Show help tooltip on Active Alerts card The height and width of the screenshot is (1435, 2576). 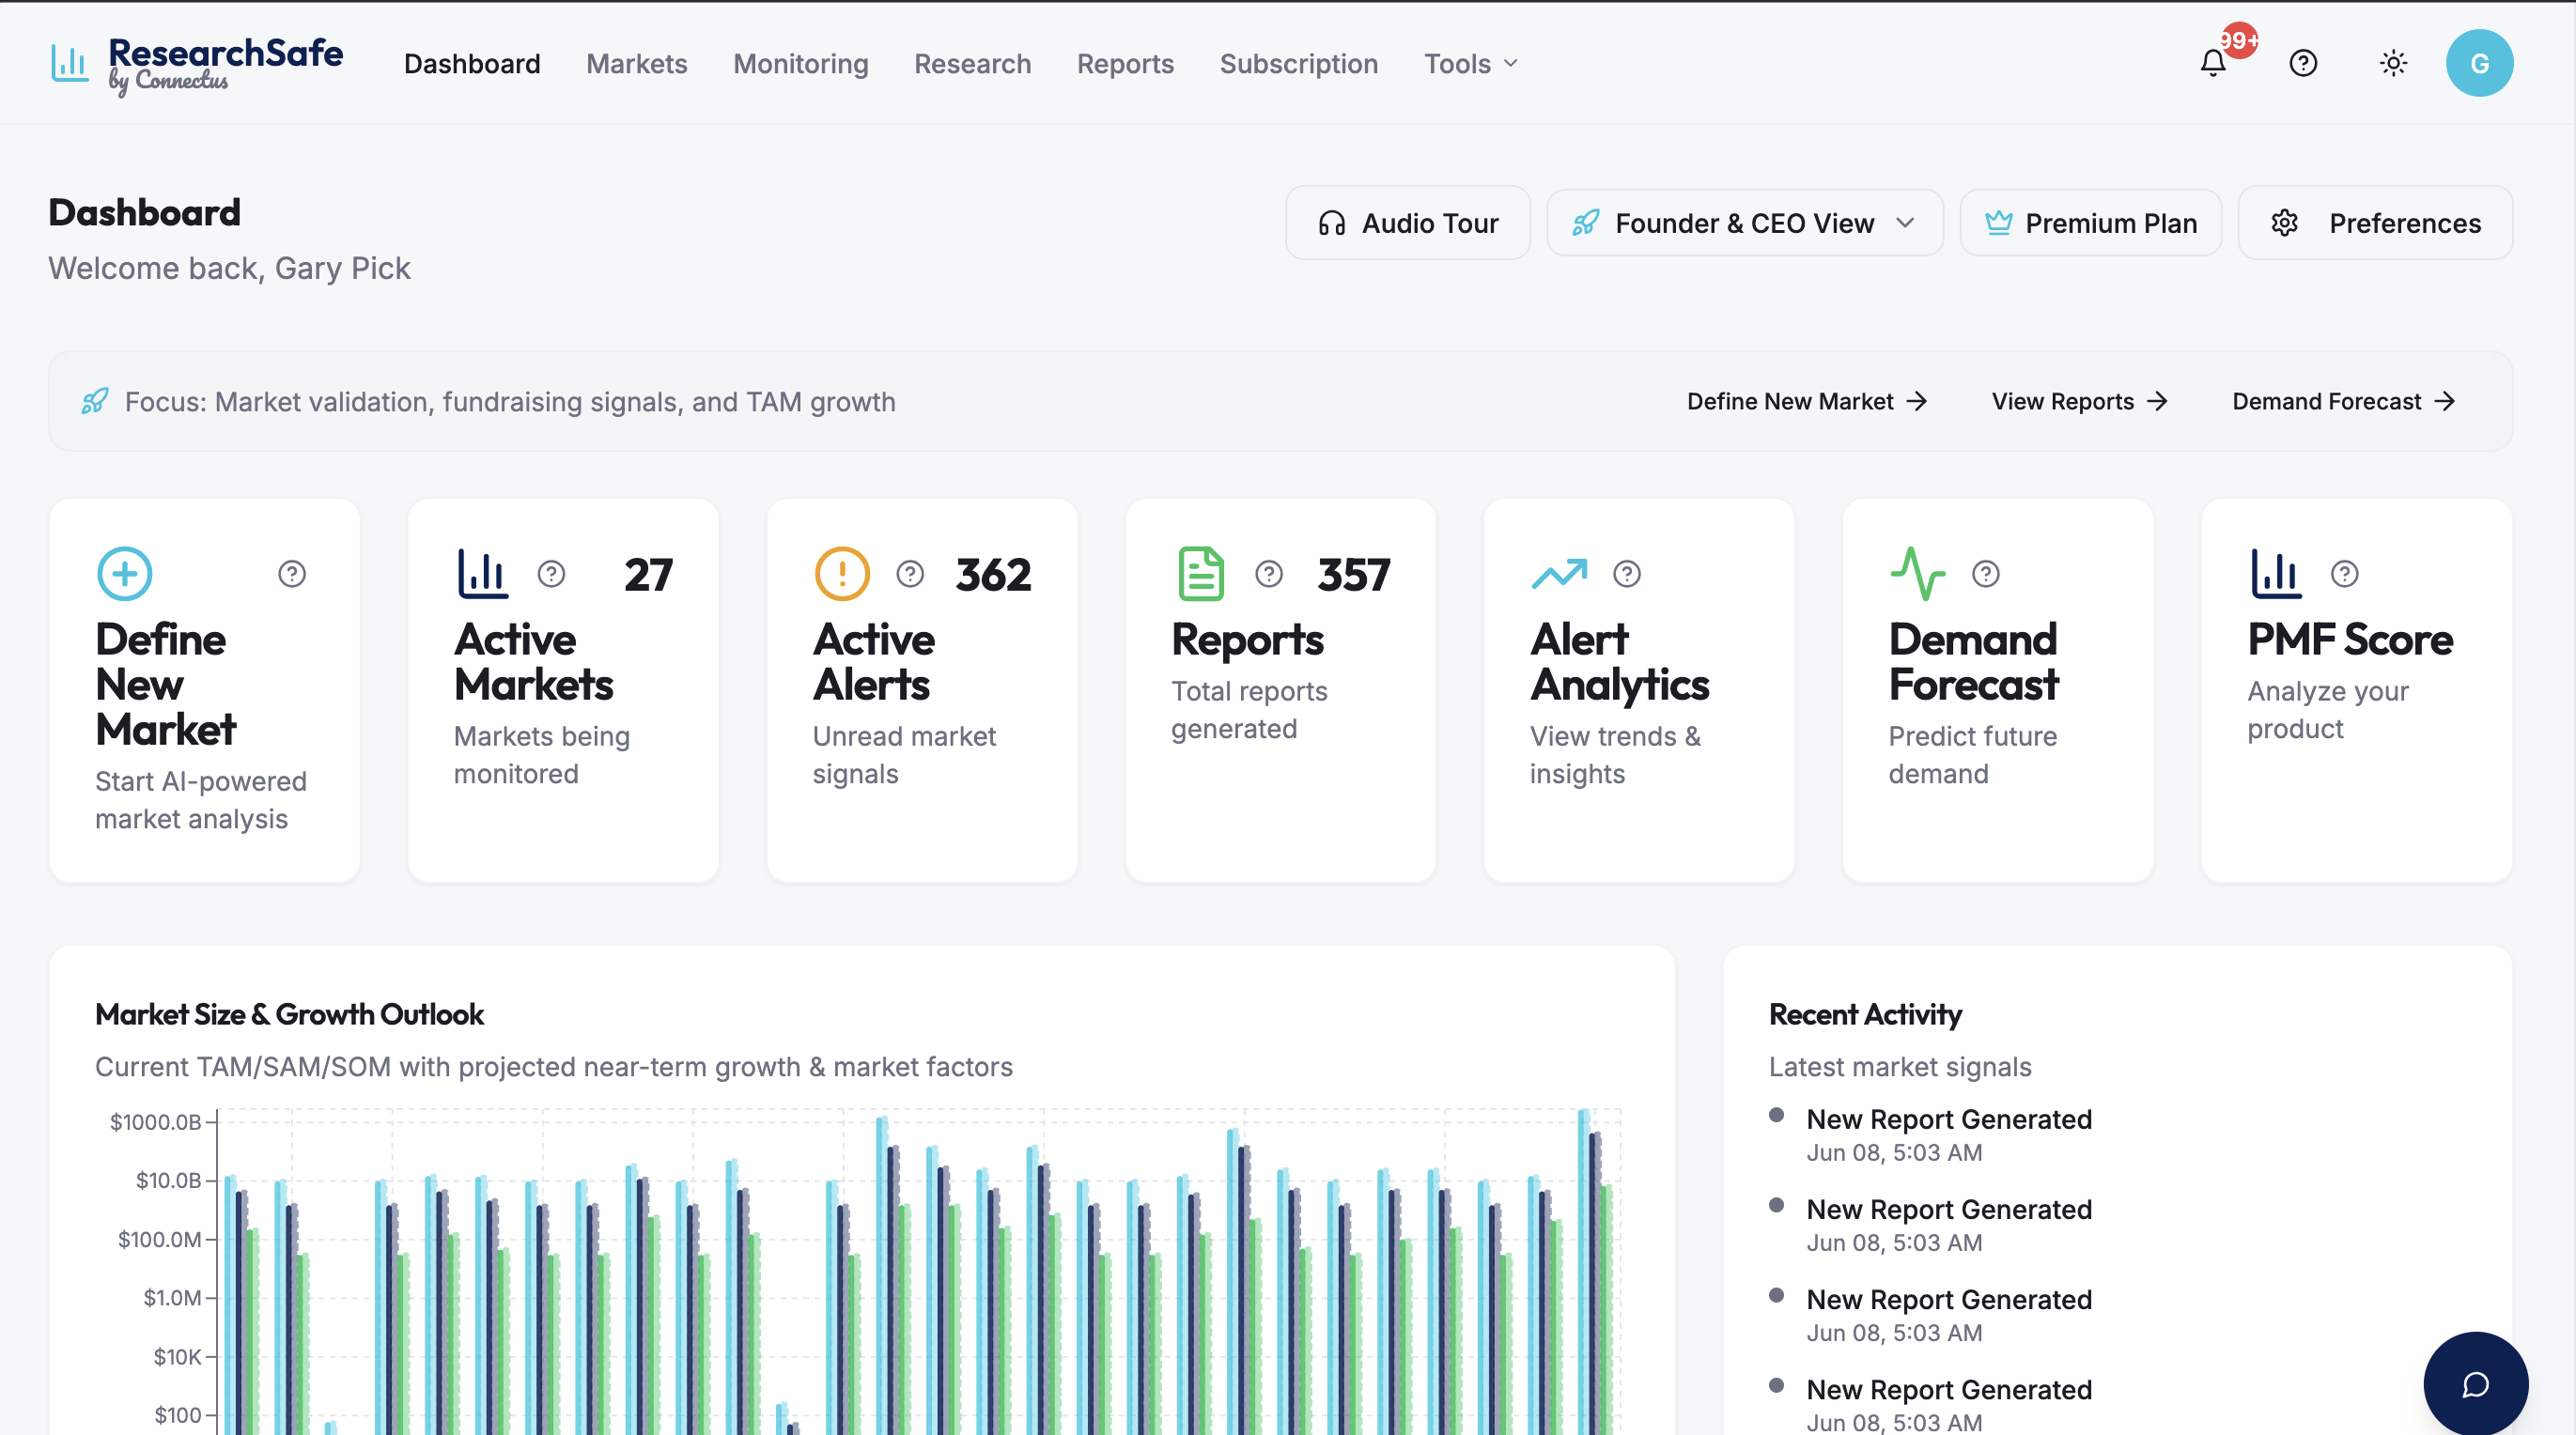(910, 573)
